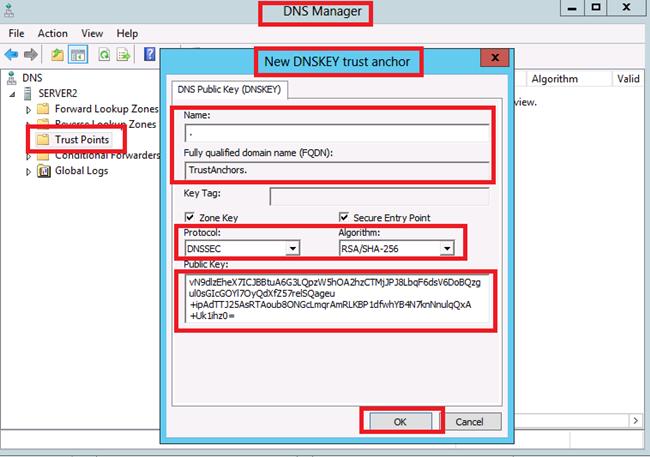Select Trust Points in the tree
650x457 pixels.
point(81,139)
